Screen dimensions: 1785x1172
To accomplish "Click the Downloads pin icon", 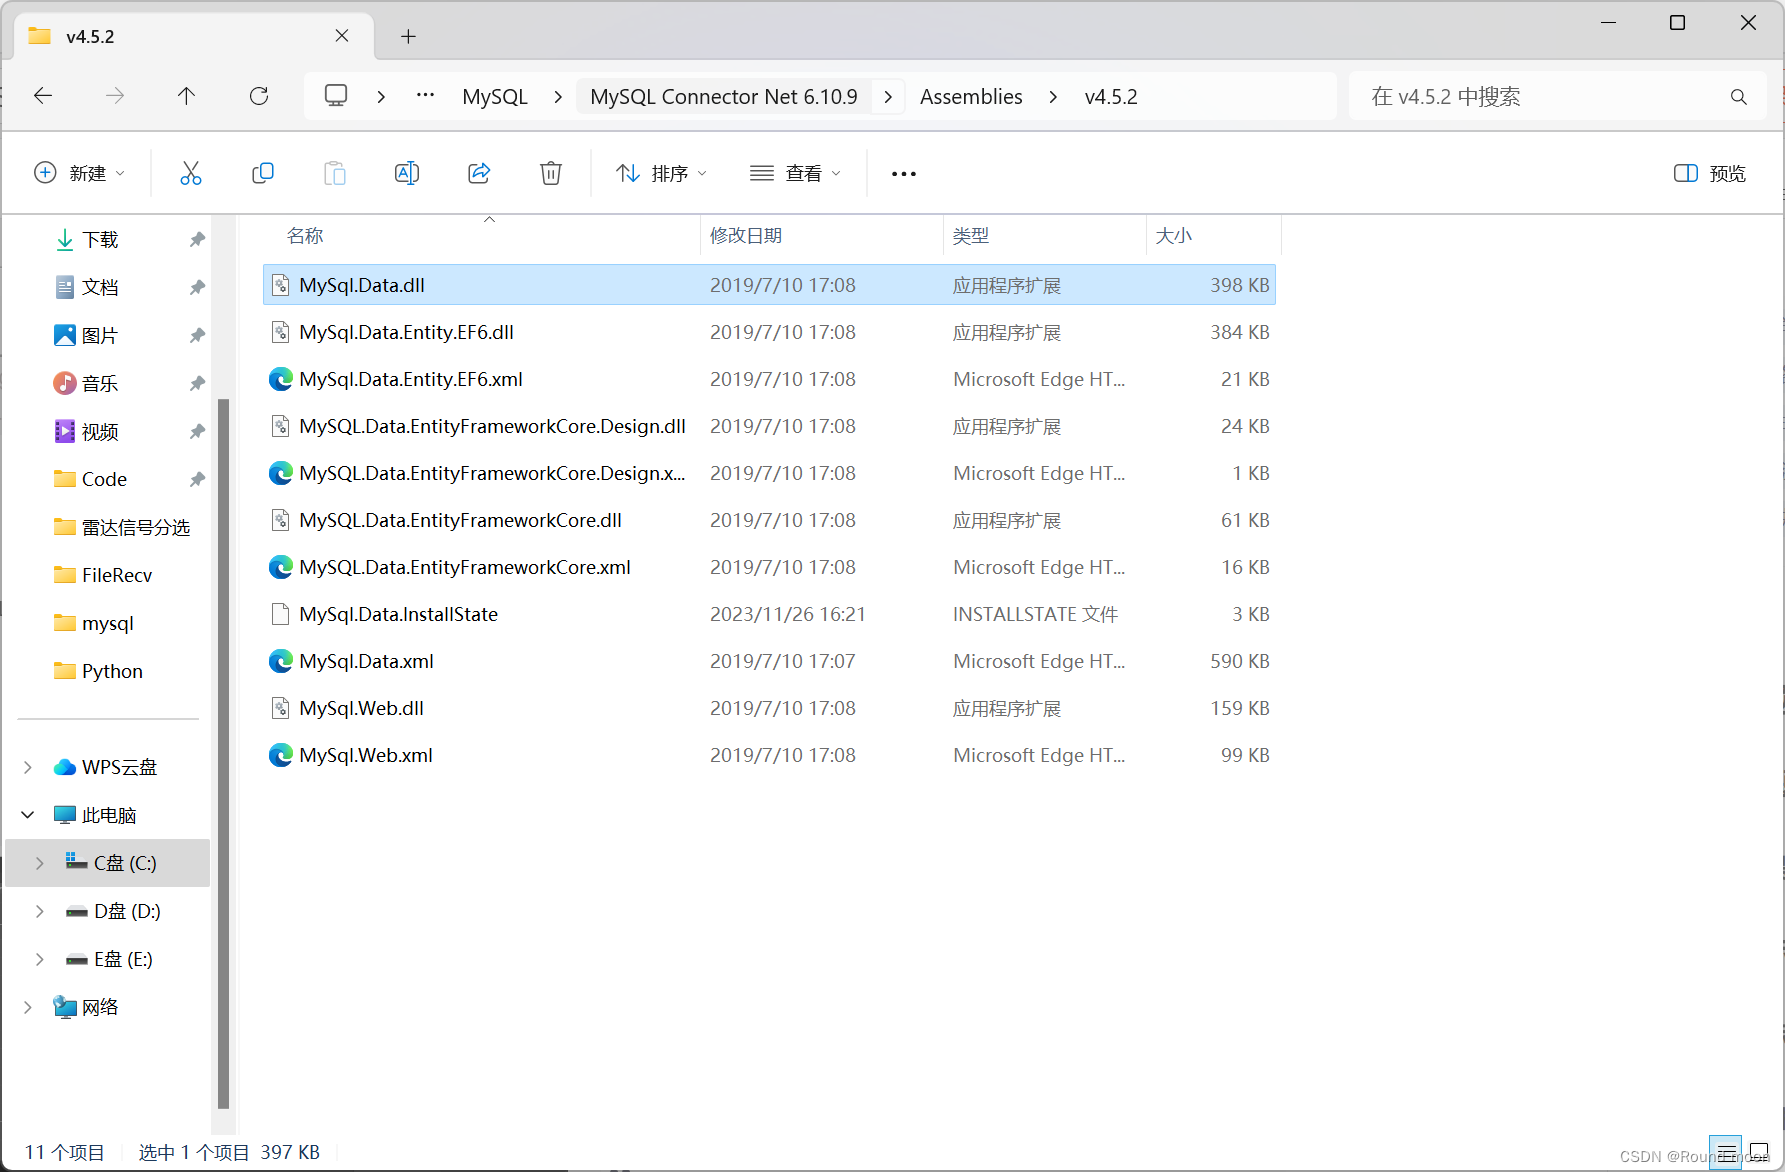I will 197,240.
